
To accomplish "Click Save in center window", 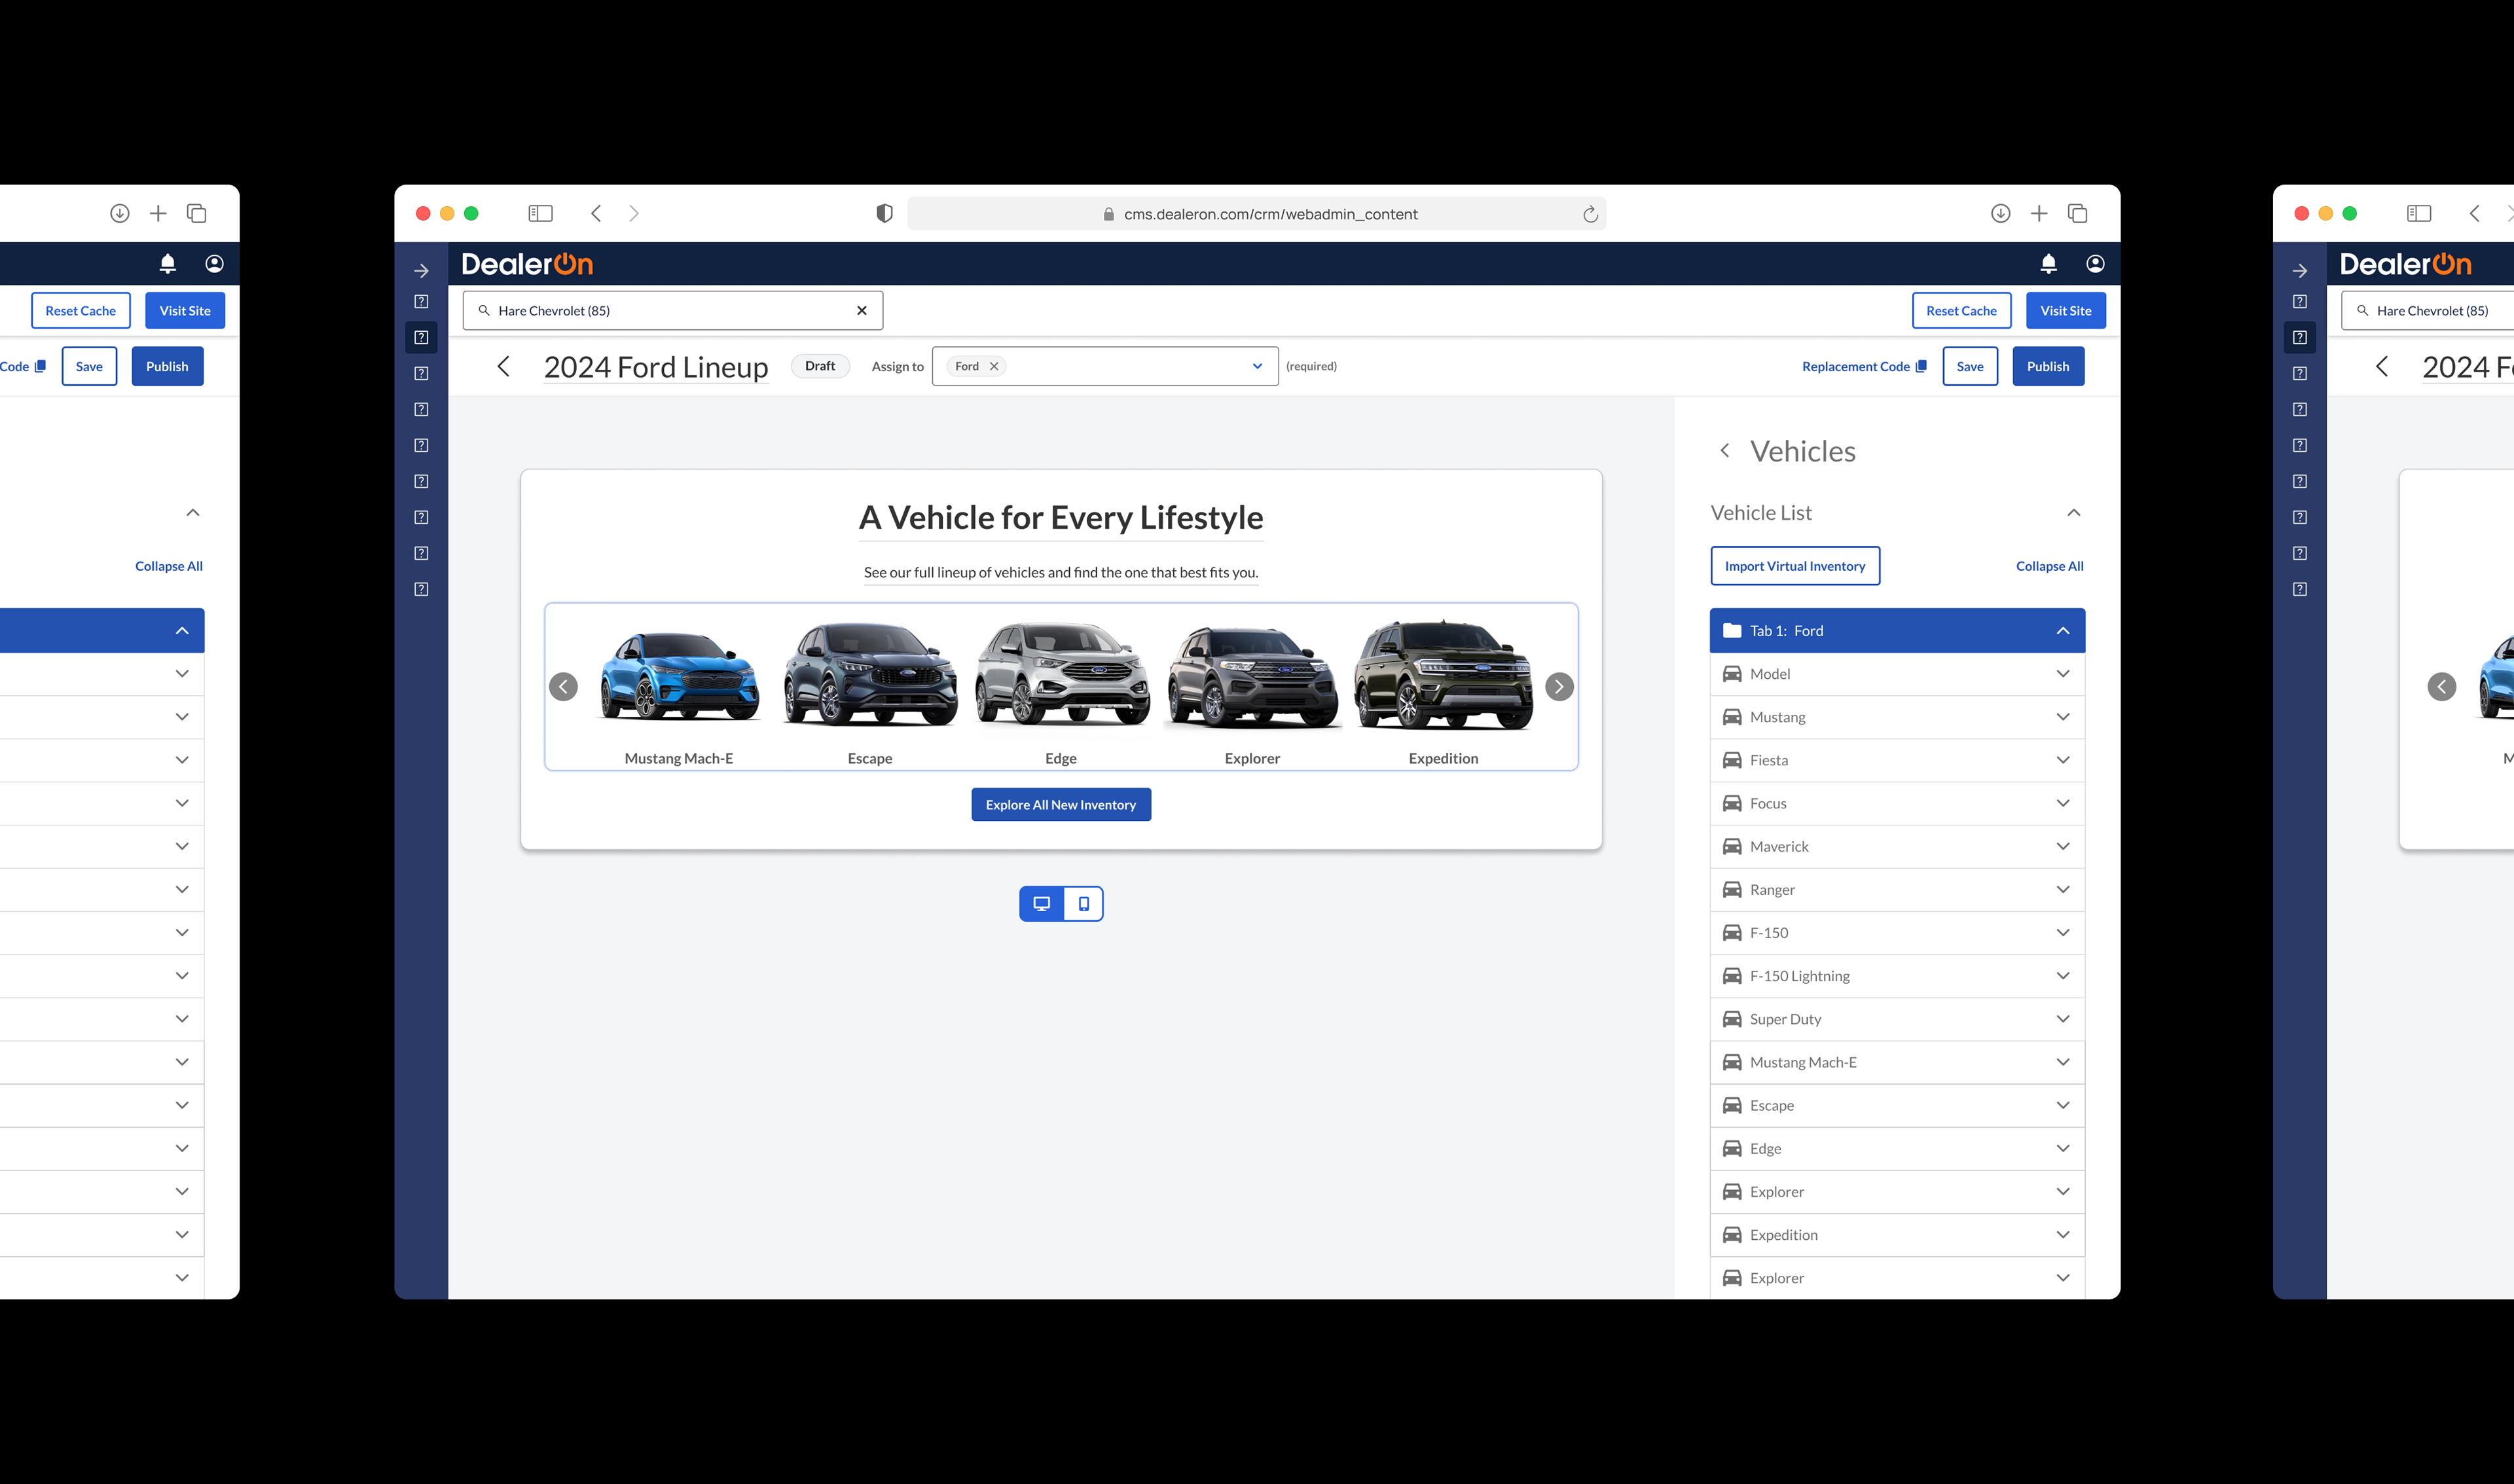I will pos(1969,367).
